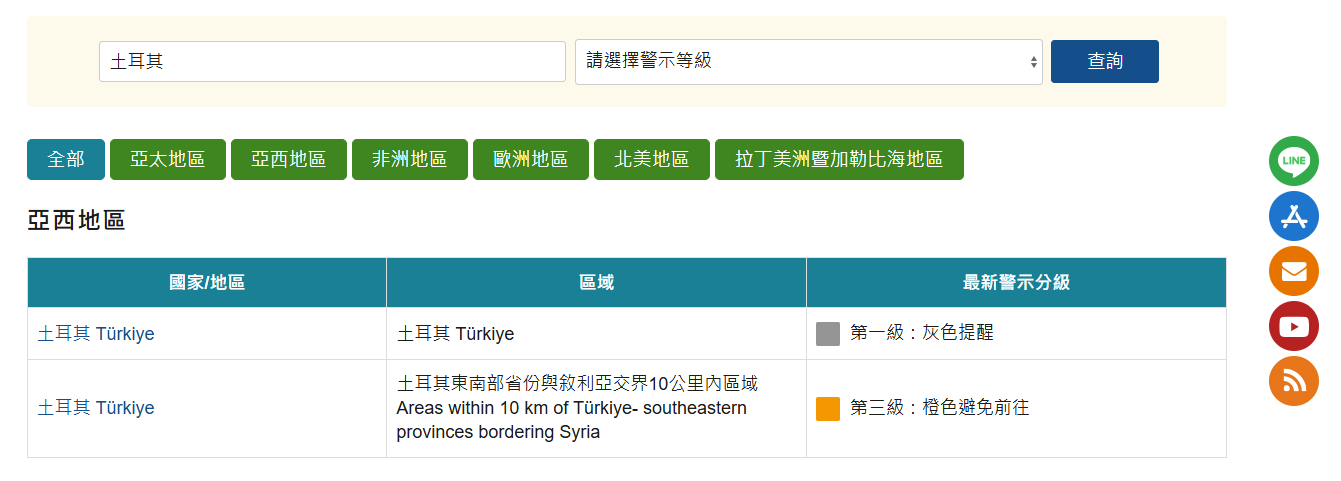This screenshot has width=1341, height=481.
Task: Select the 北美地區 tab
Action: pyautogui.click(x=652, y=160)
